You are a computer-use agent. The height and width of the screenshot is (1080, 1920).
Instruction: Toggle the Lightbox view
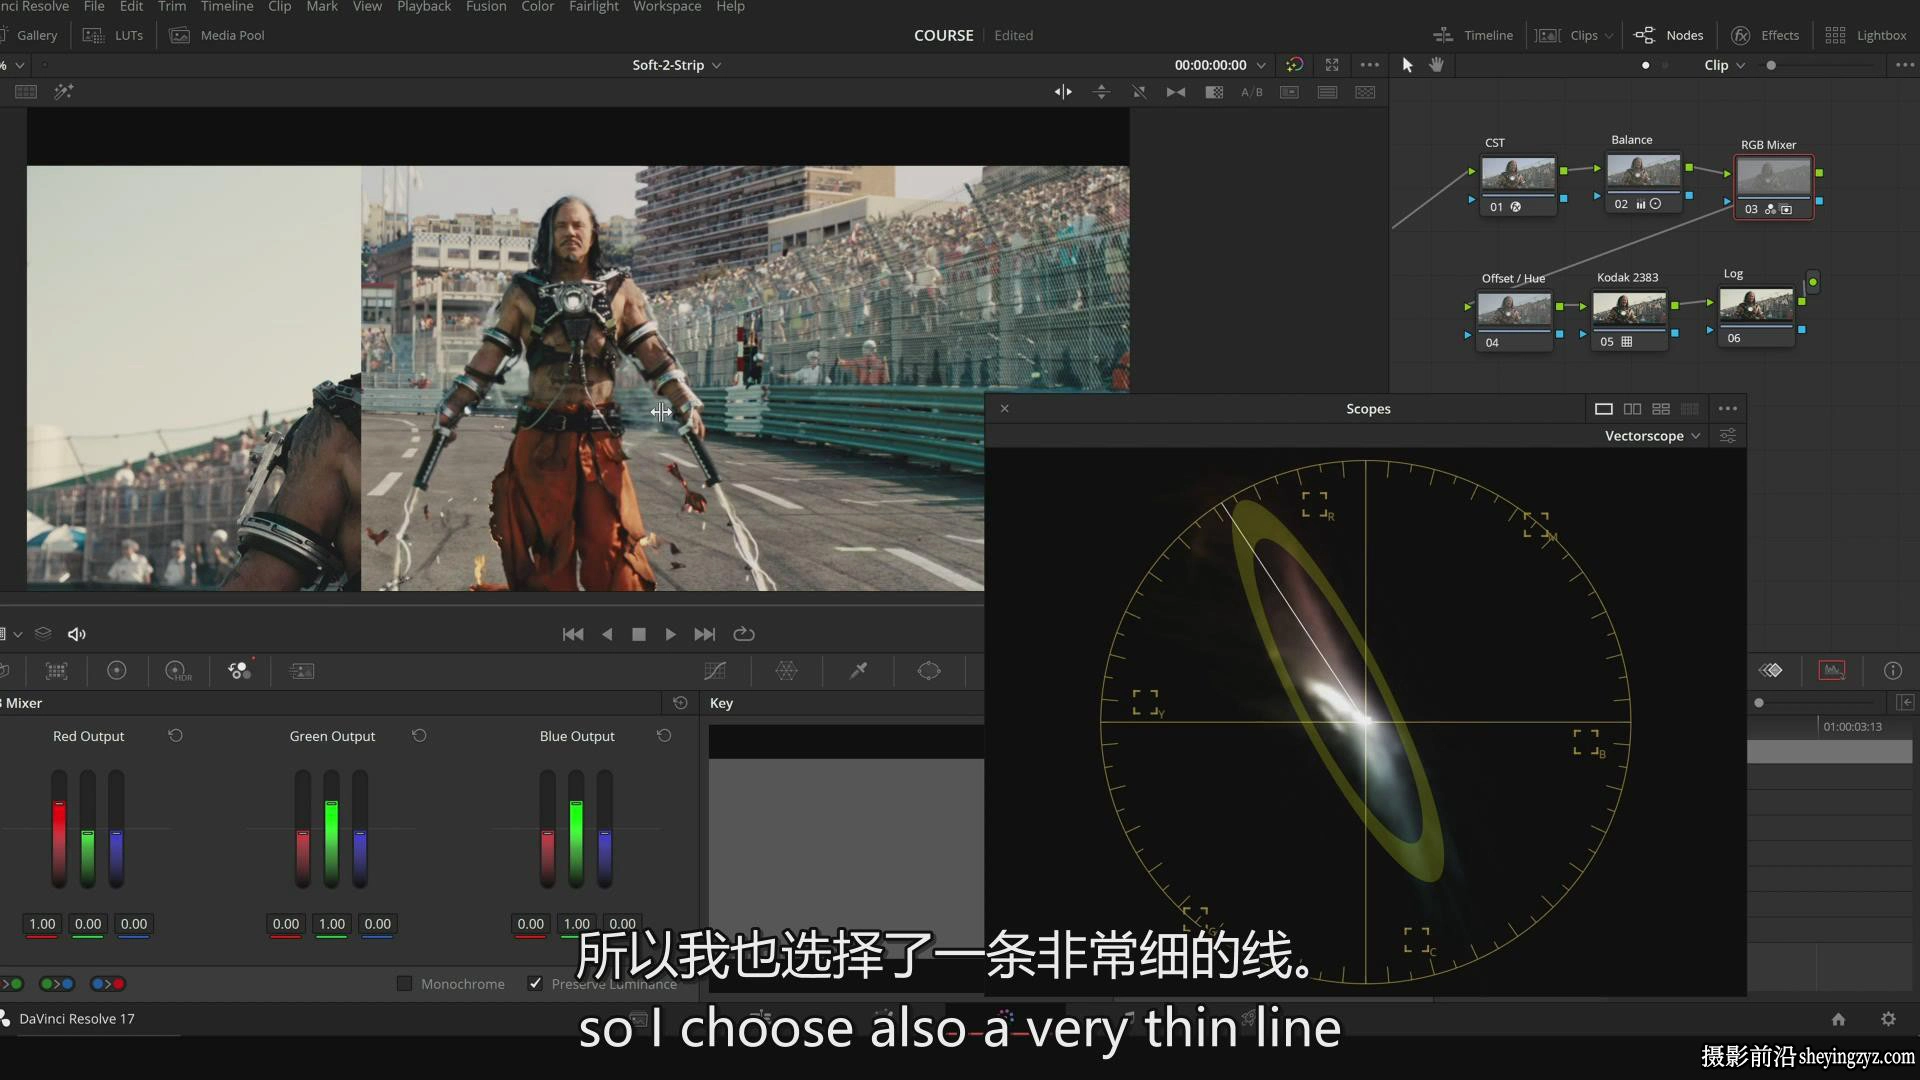click(1866, 35)
